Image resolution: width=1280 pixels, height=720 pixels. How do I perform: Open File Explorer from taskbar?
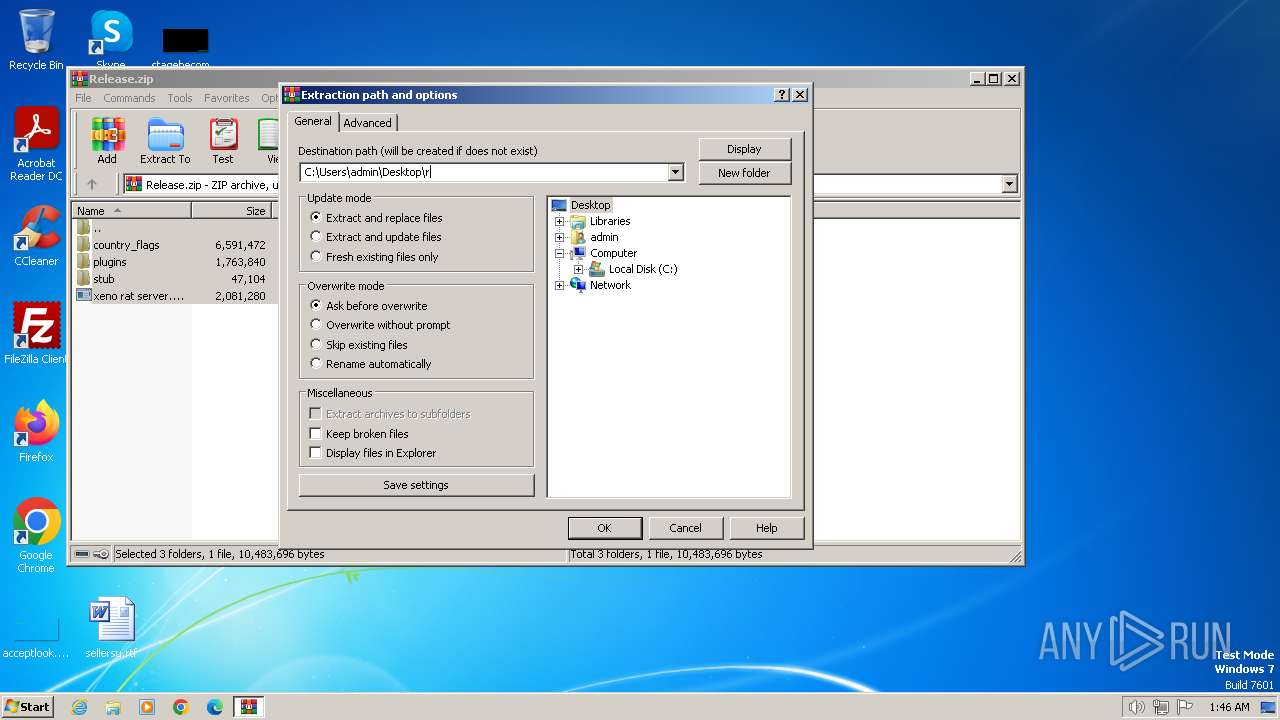tap(113, 707)
